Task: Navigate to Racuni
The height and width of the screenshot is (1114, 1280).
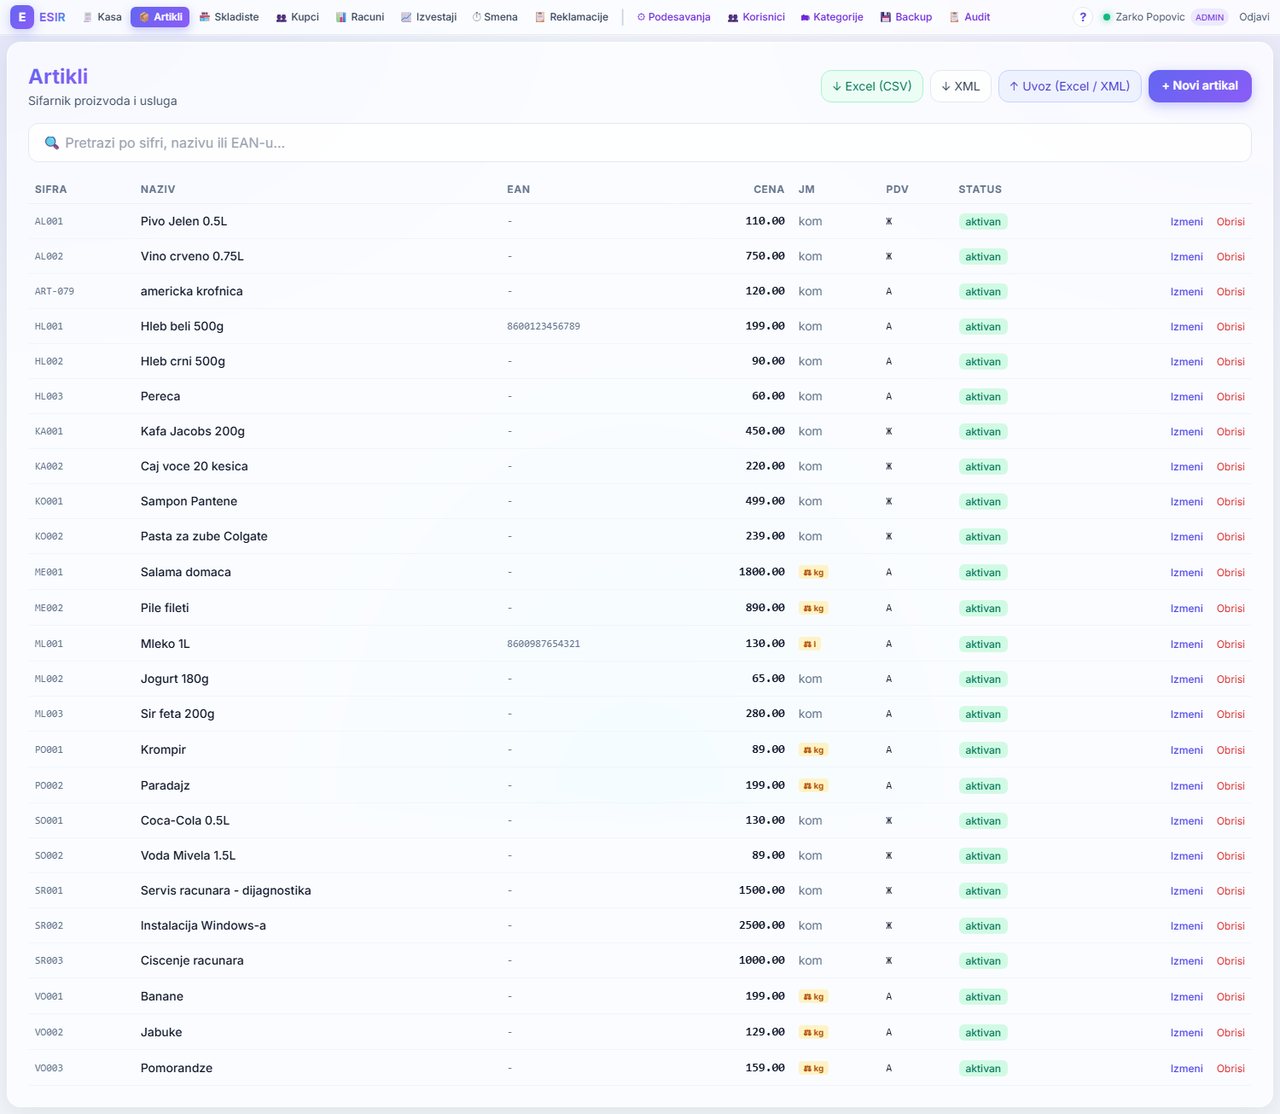Action: 360,17
